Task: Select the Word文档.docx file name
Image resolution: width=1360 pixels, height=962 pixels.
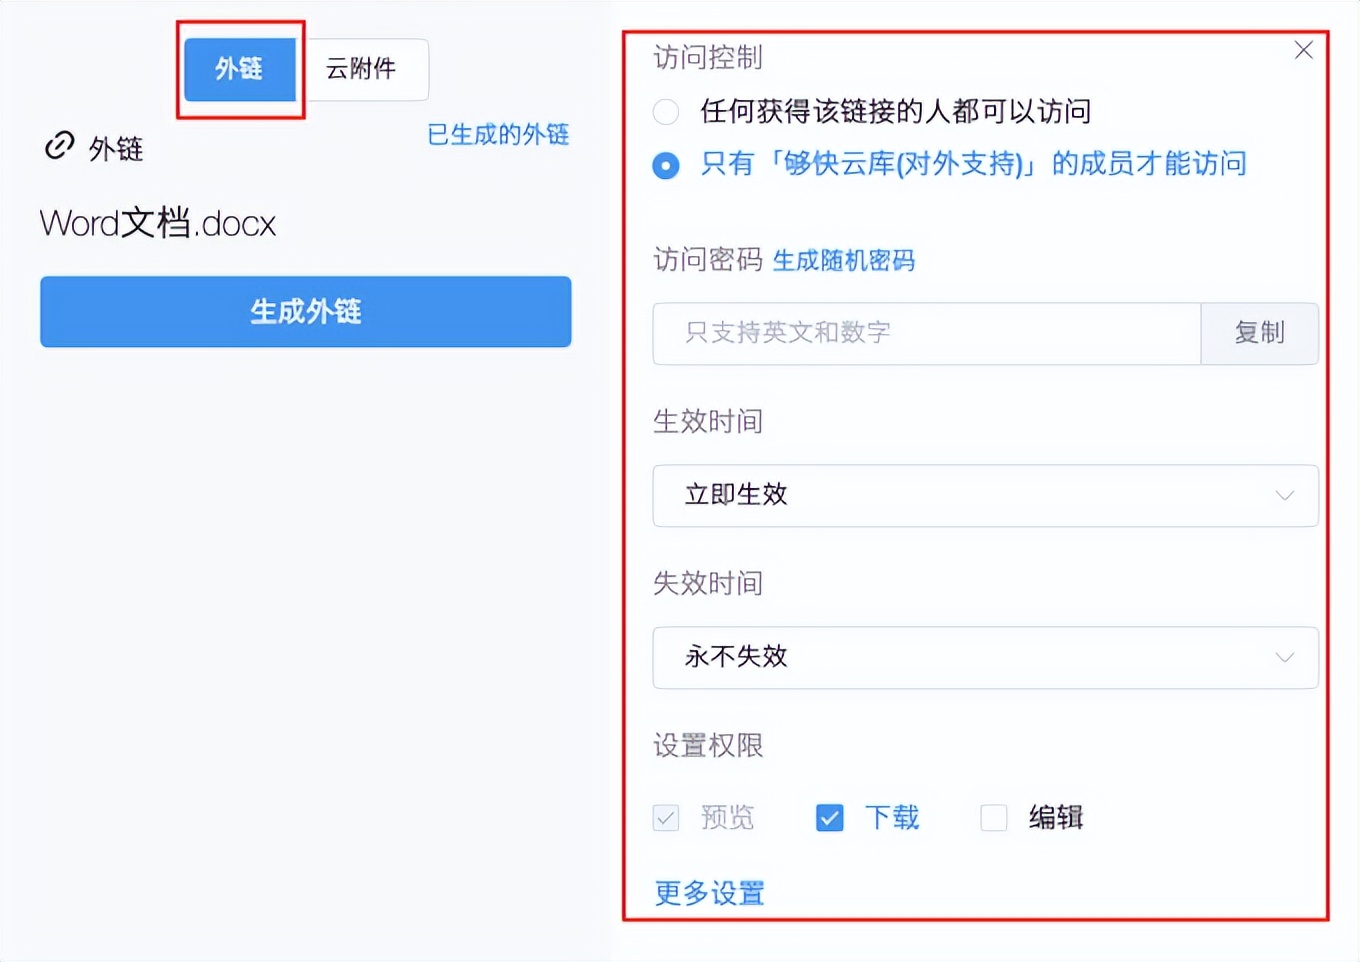Action: [x=157, y=222]
